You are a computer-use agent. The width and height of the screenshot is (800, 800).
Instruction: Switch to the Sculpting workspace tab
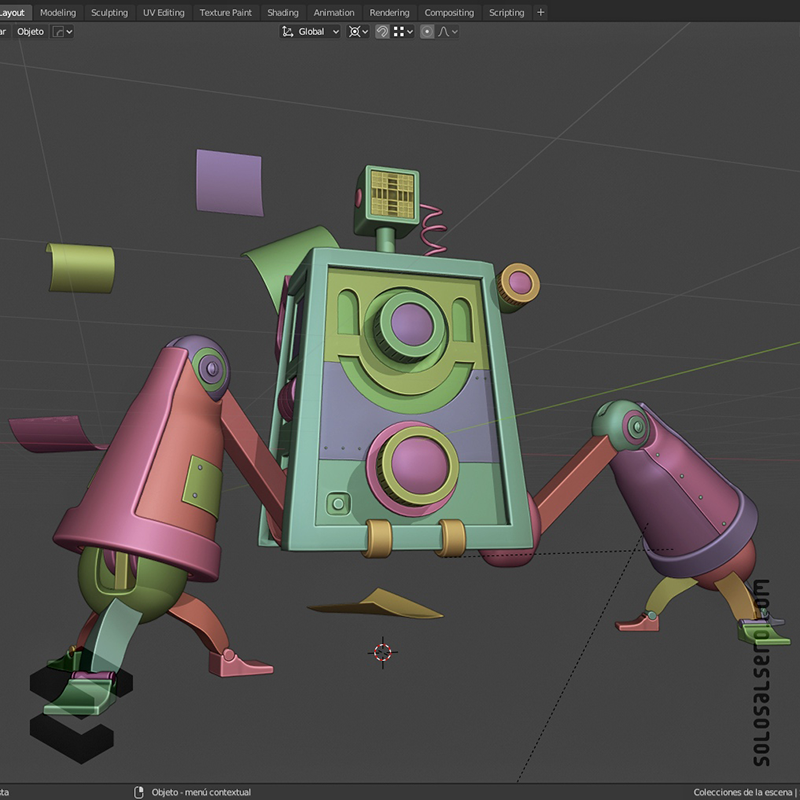coord(109,12)
